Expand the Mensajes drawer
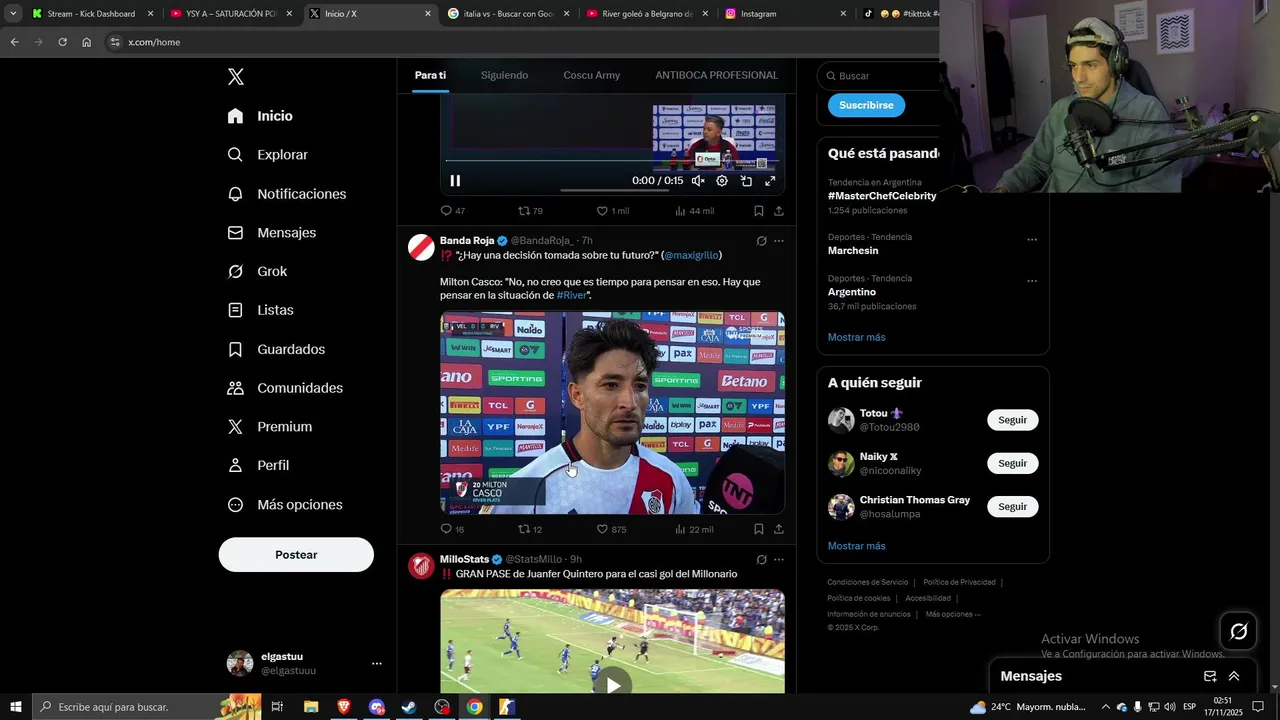 pos(1234,676)
